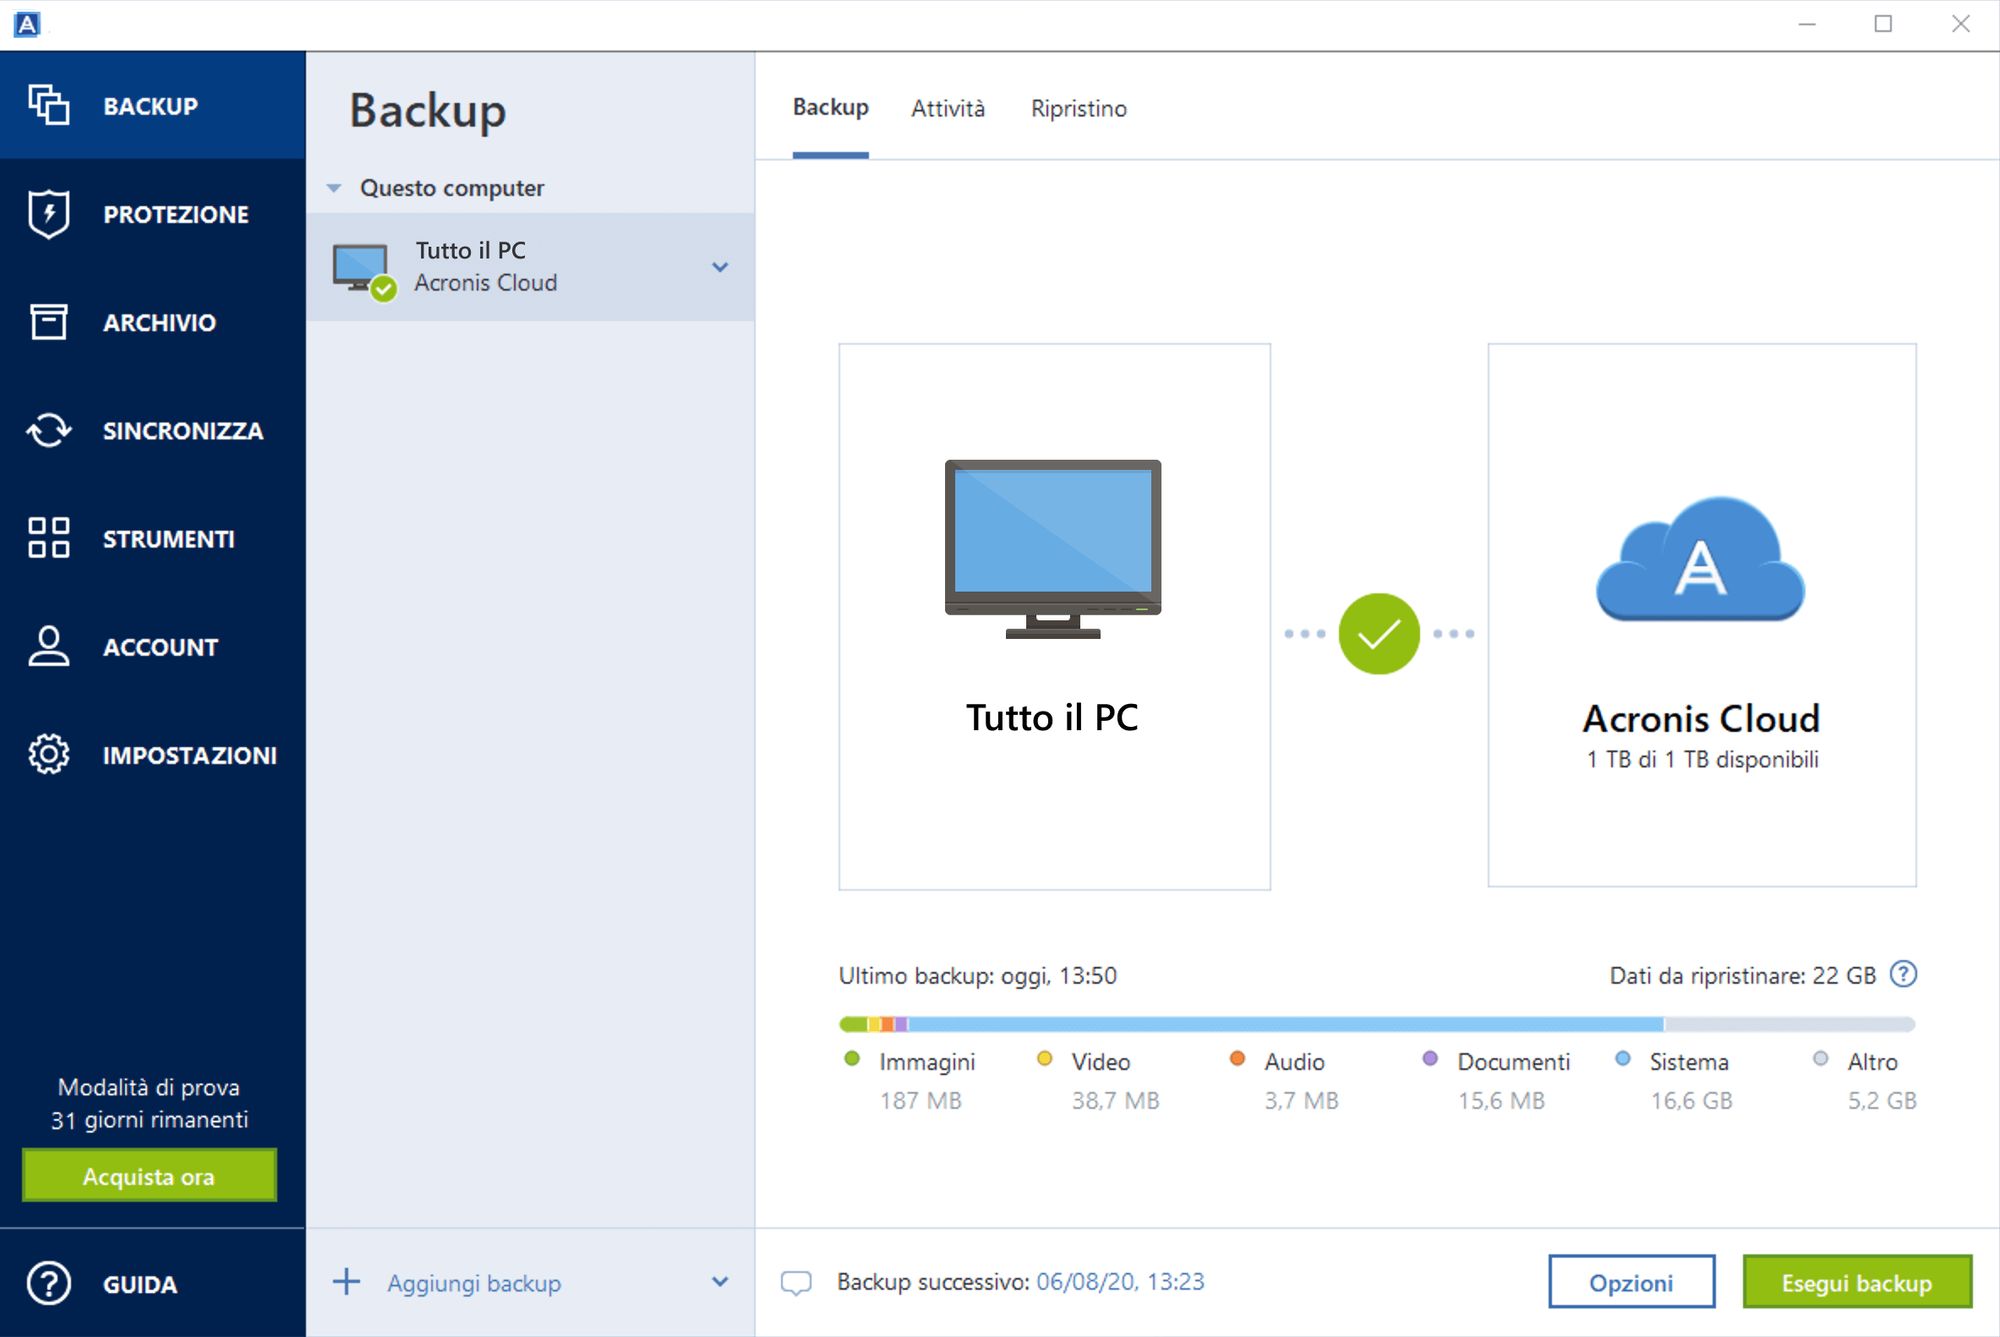Expand the Tutto il PC backup chevron

pyautogui.click(x=720, y=267)
